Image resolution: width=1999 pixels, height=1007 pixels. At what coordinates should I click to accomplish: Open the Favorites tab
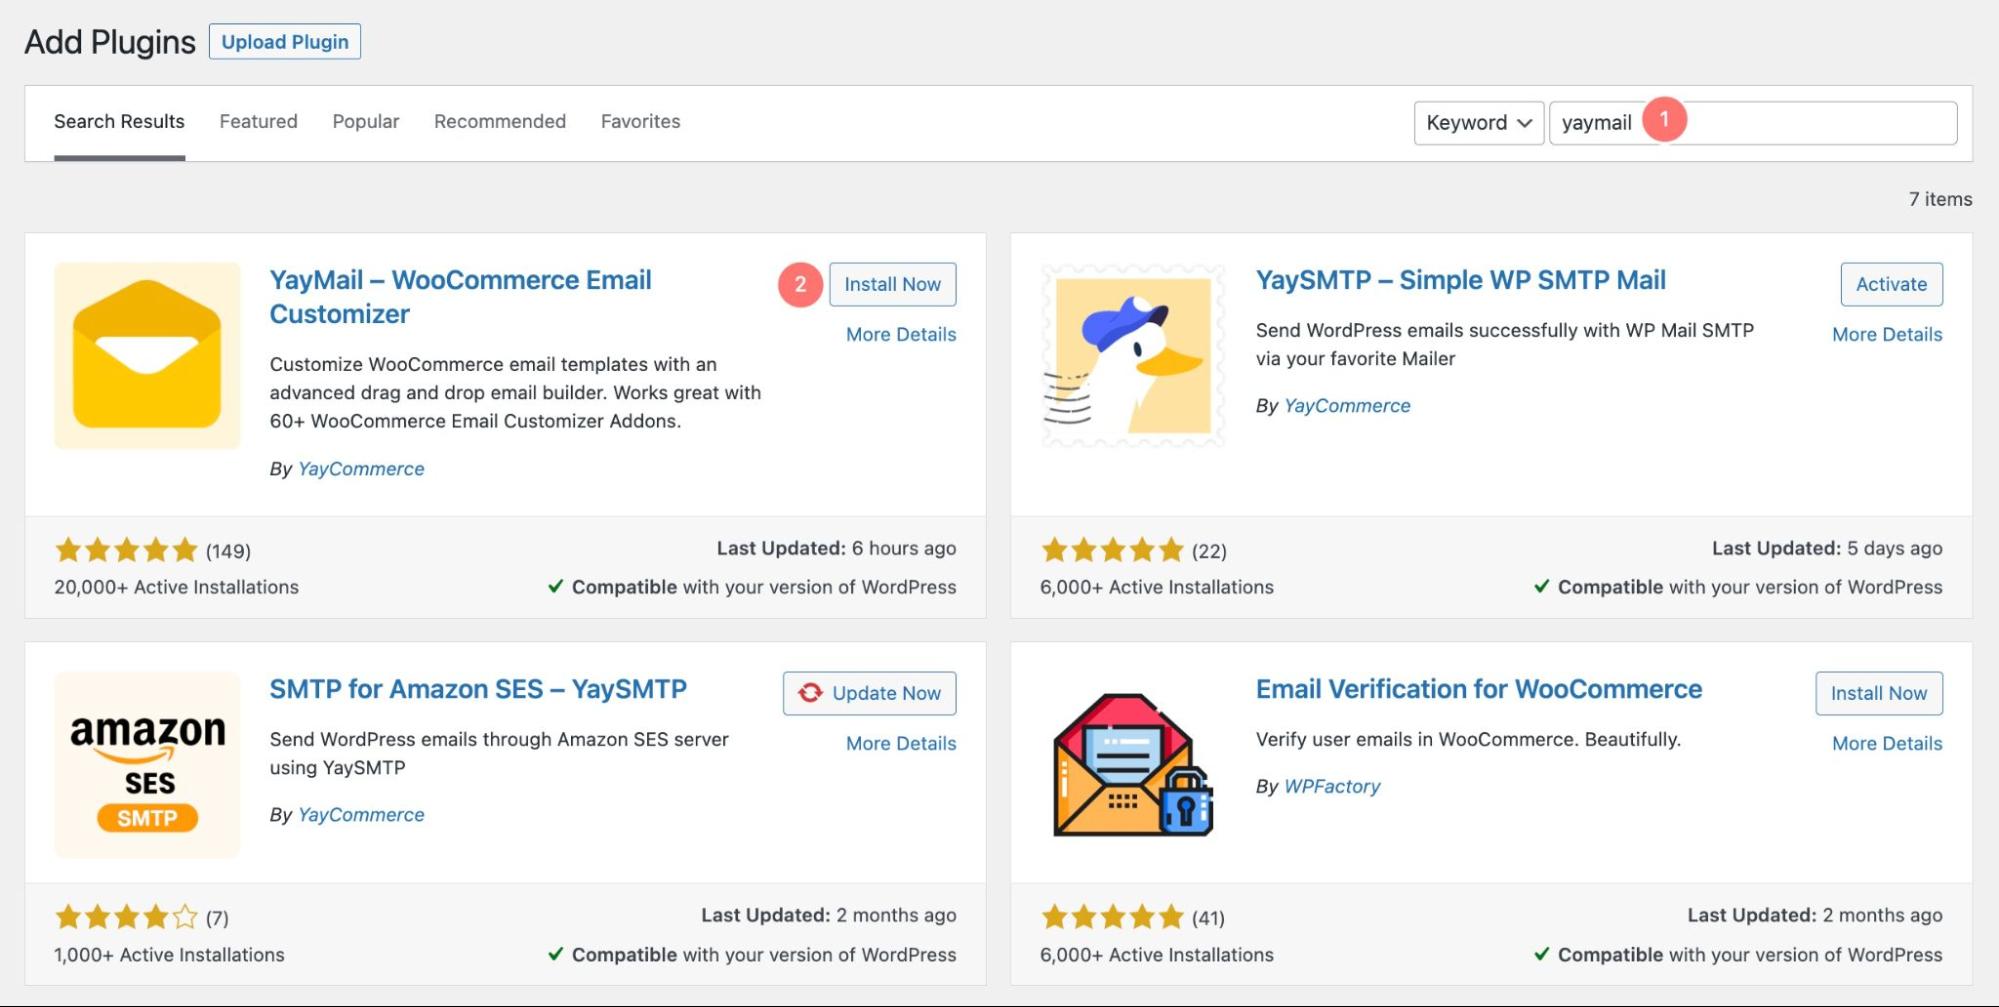coord(641,122)
